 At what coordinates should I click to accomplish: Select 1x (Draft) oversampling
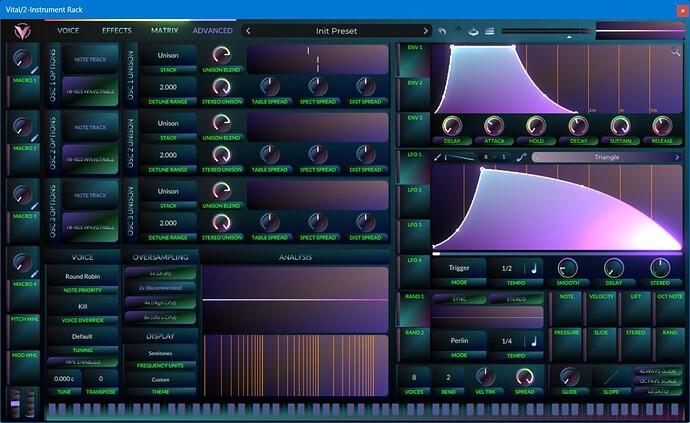[160, 273]
